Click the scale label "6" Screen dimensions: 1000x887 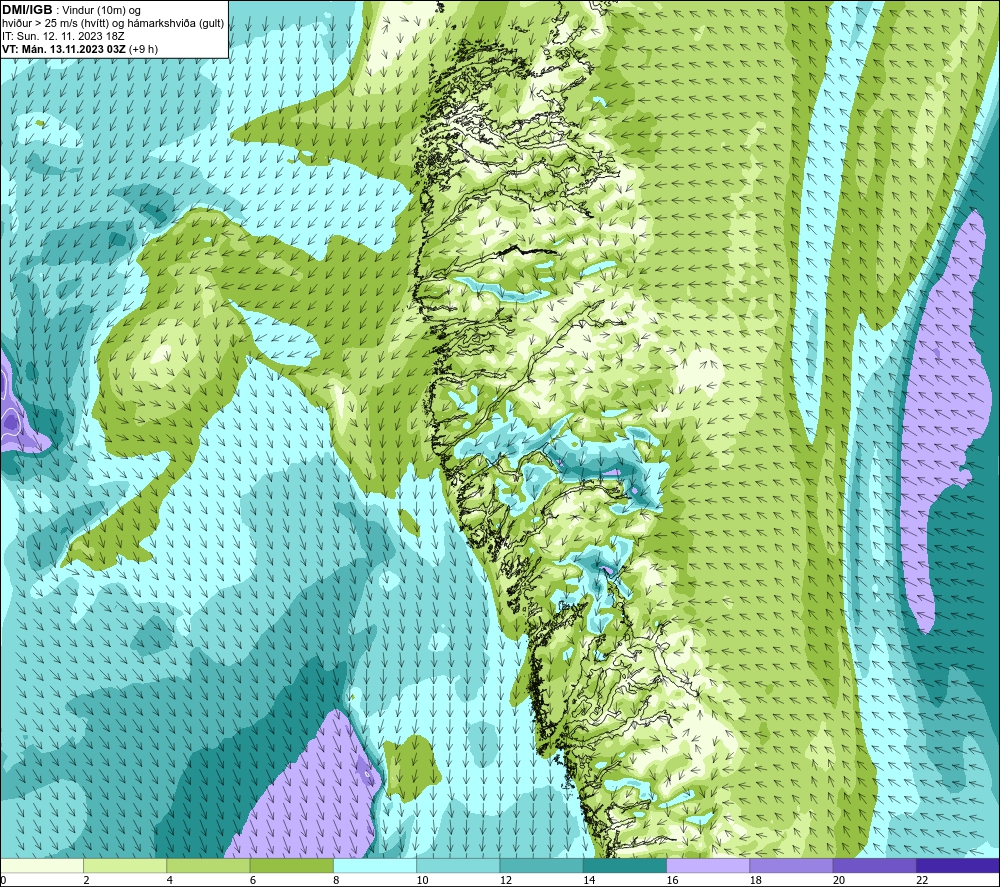[253, 881]
